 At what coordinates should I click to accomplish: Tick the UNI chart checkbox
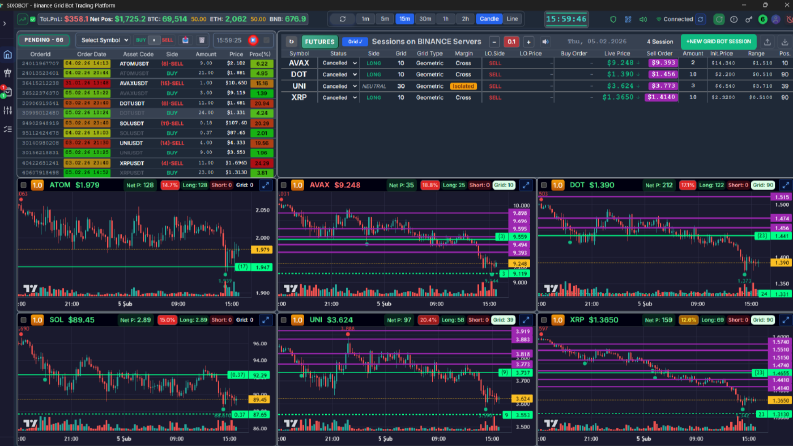[284, 320]
